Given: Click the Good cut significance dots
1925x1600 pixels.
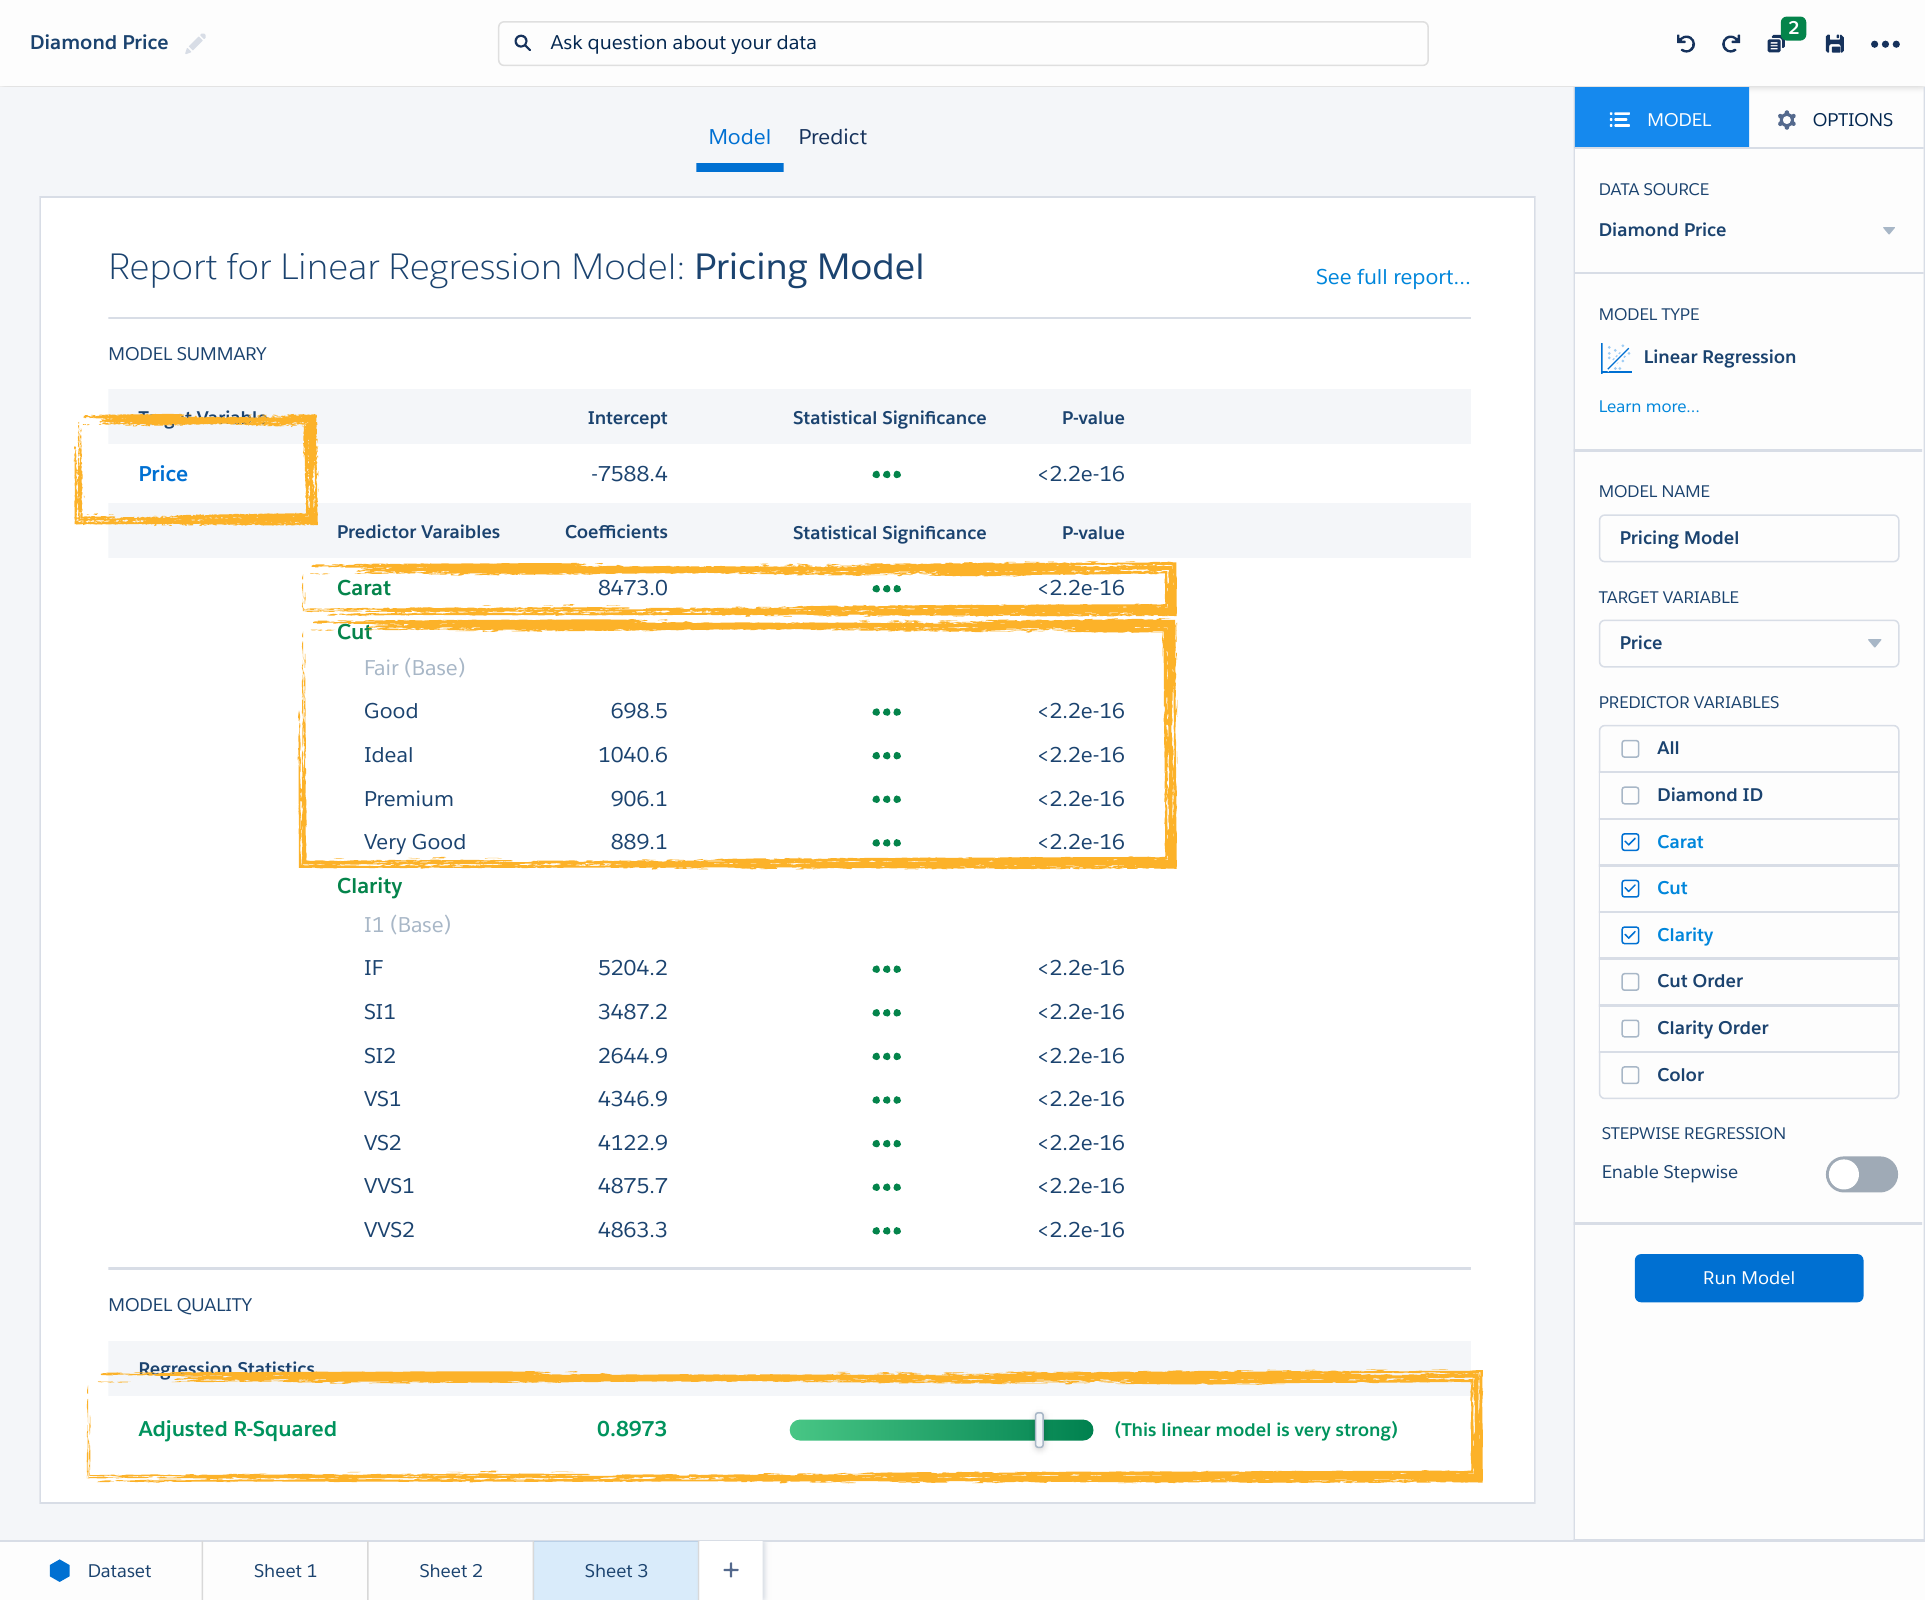Looking at the screenshot, I should 886,712.
